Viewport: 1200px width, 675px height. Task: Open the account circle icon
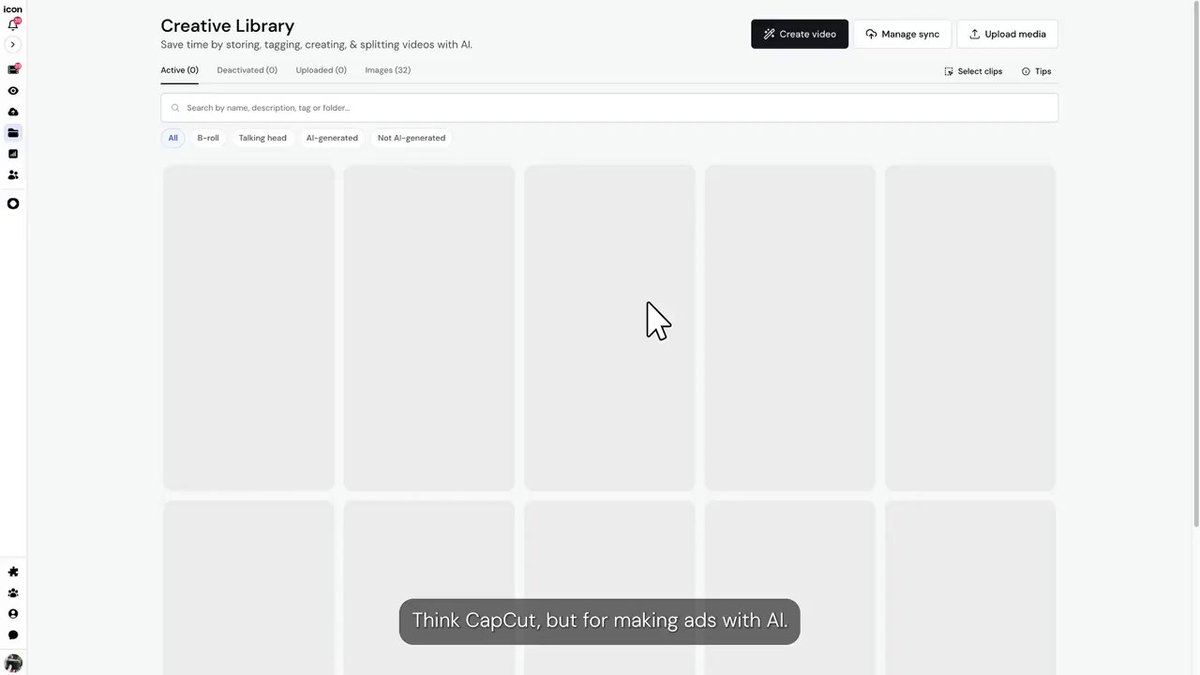(13, 614)
